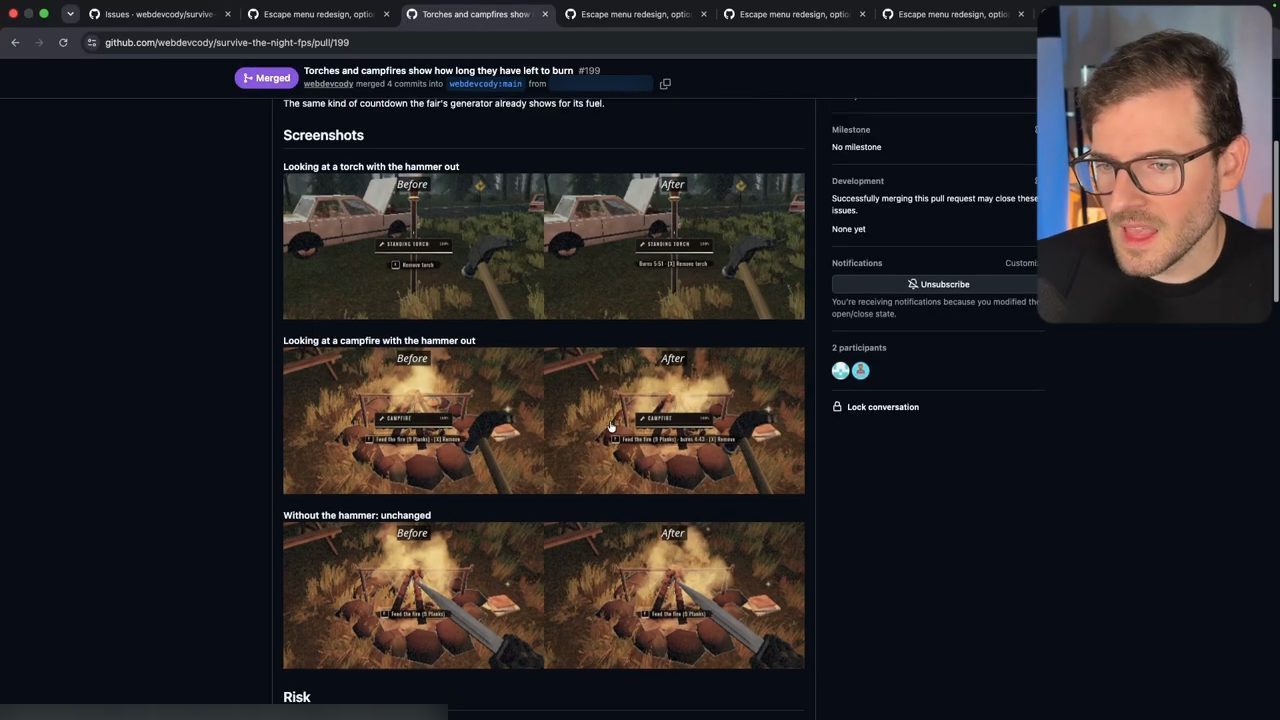Click the purple Merged status badge
The image size is (1280, 720).
tap(266, 78)
